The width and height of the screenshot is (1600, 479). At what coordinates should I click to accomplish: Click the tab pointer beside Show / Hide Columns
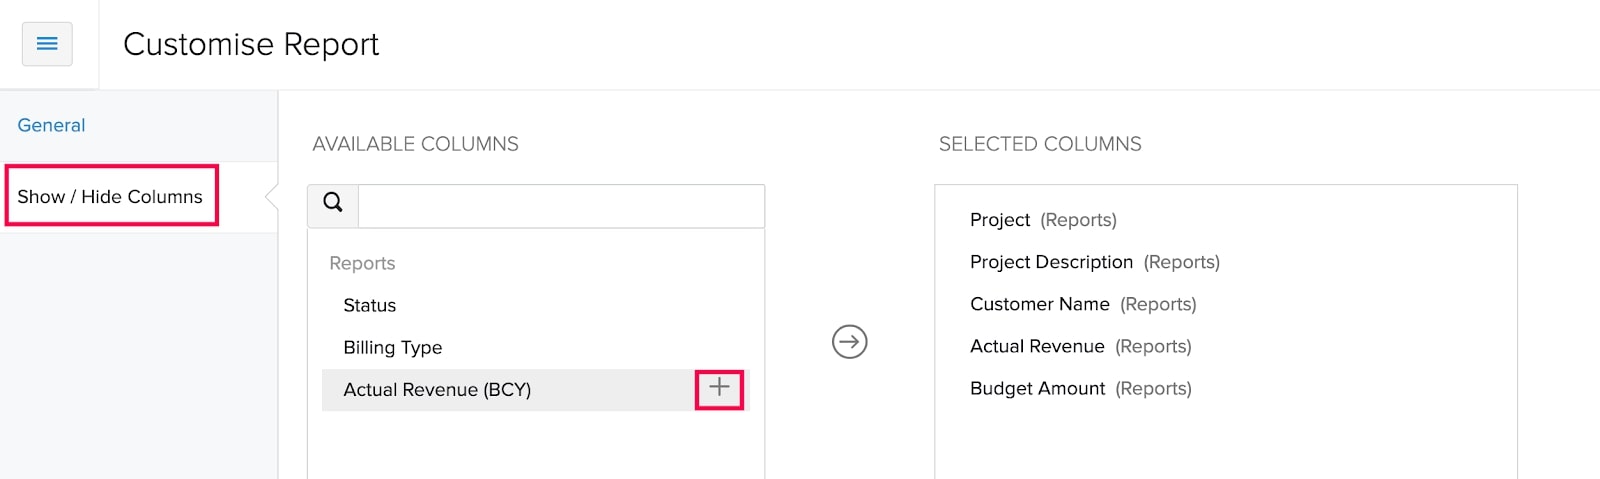pos(271,197)
